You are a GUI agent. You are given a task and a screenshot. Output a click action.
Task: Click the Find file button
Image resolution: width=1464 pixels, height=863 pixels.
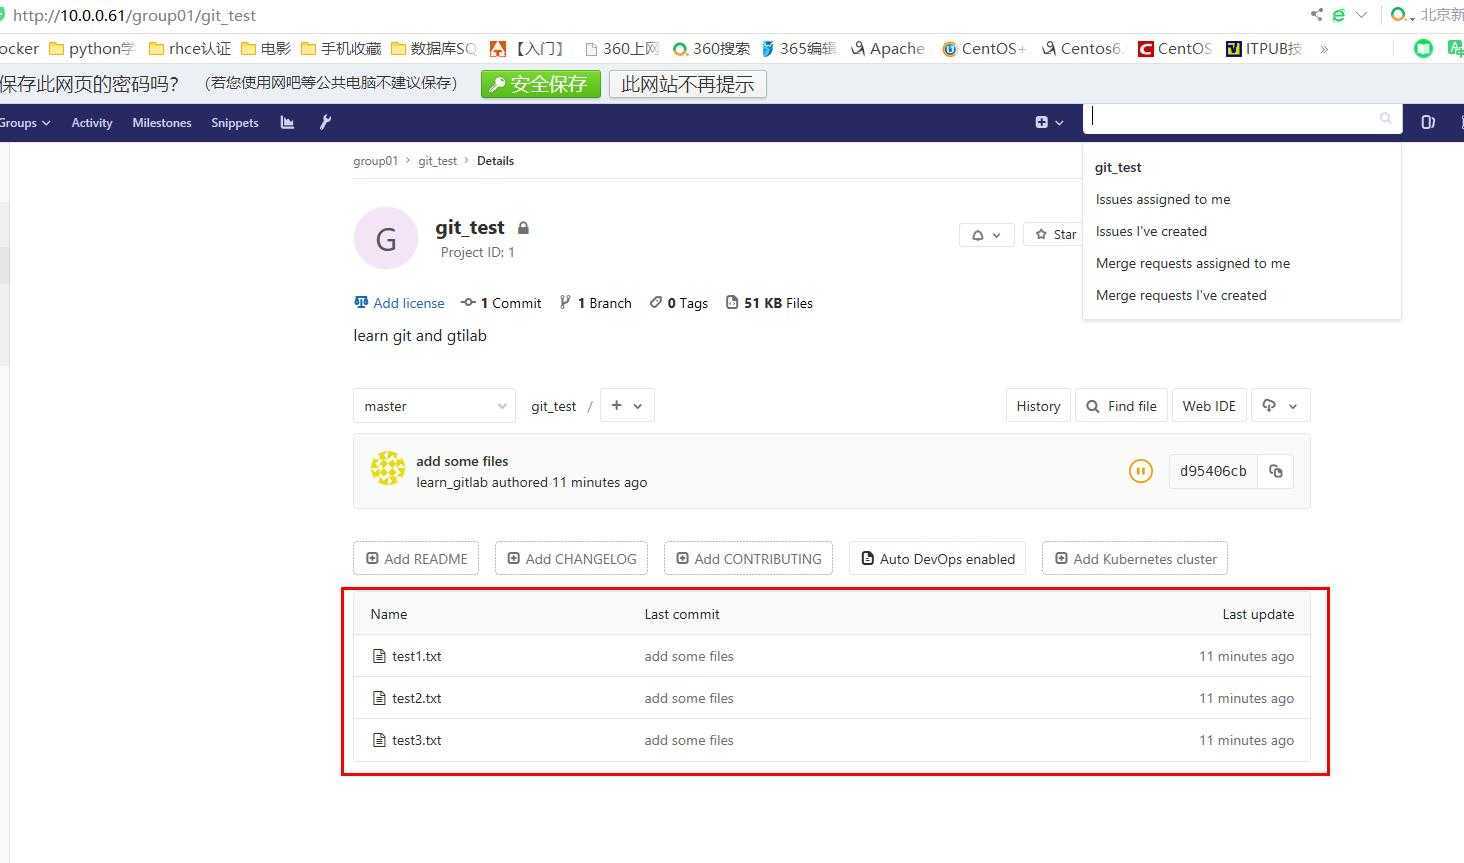(1121, 405)
